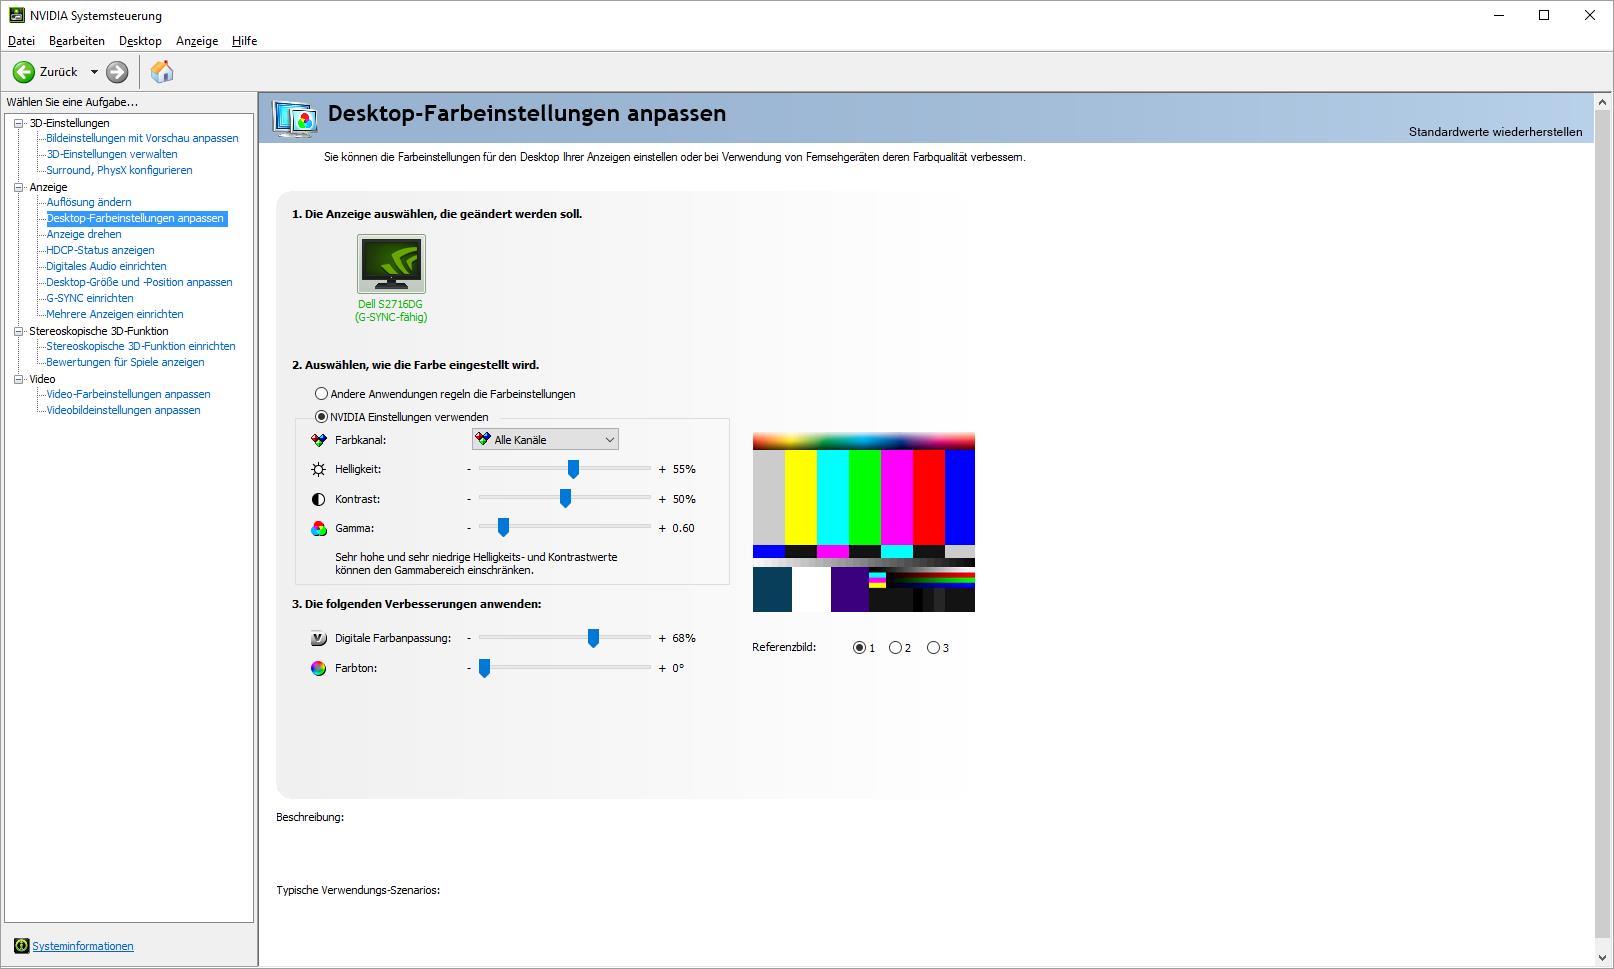Viewport: 1614px width, 969px height.
Task: Click the Gamma color circles icon
Action: tap(318, 528)
